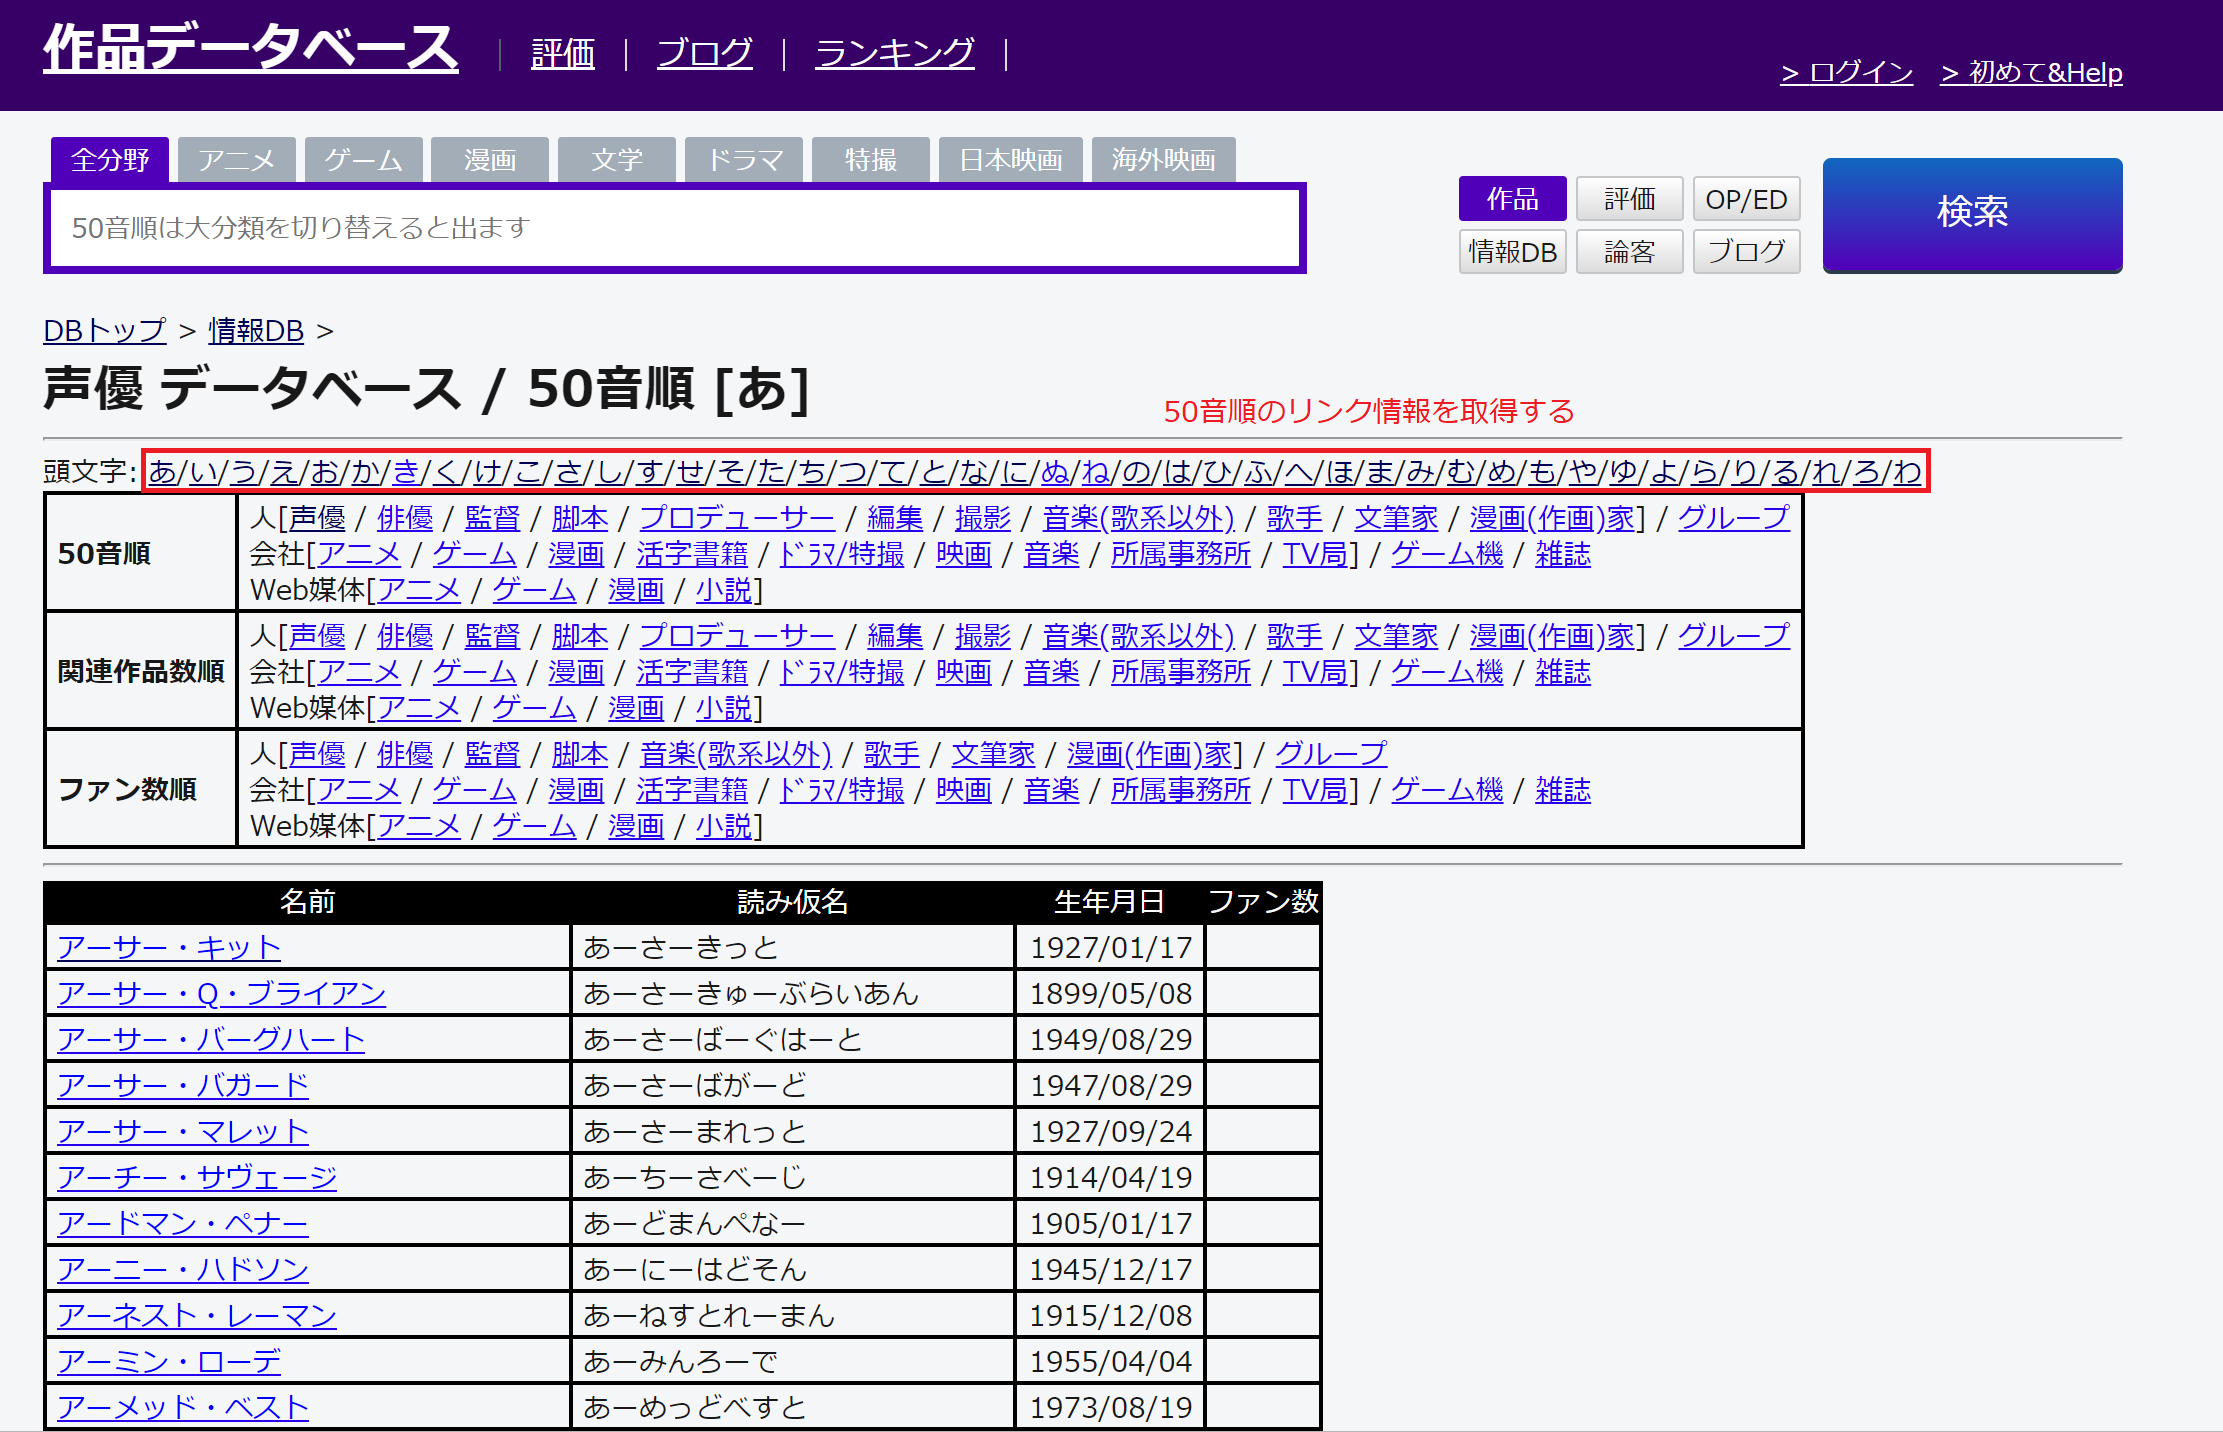Open the 初めて&Help link
Screen dimensions: 2223x1432
coord(2031,73)
